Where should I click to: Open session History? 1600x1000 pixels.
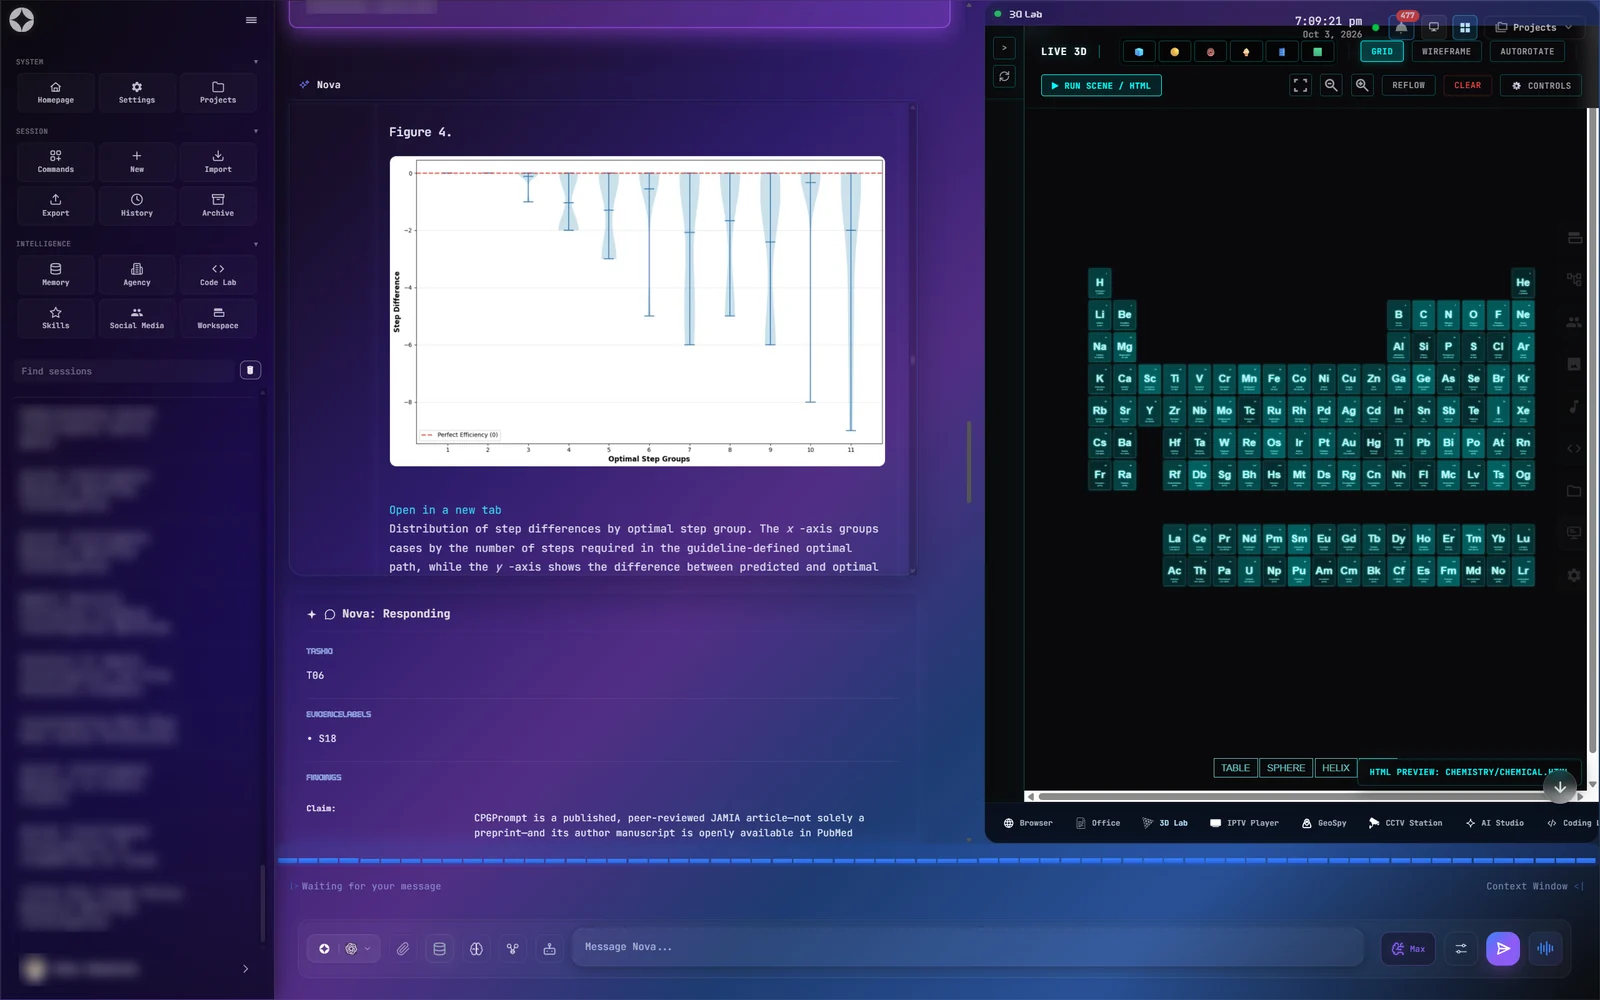137,205
